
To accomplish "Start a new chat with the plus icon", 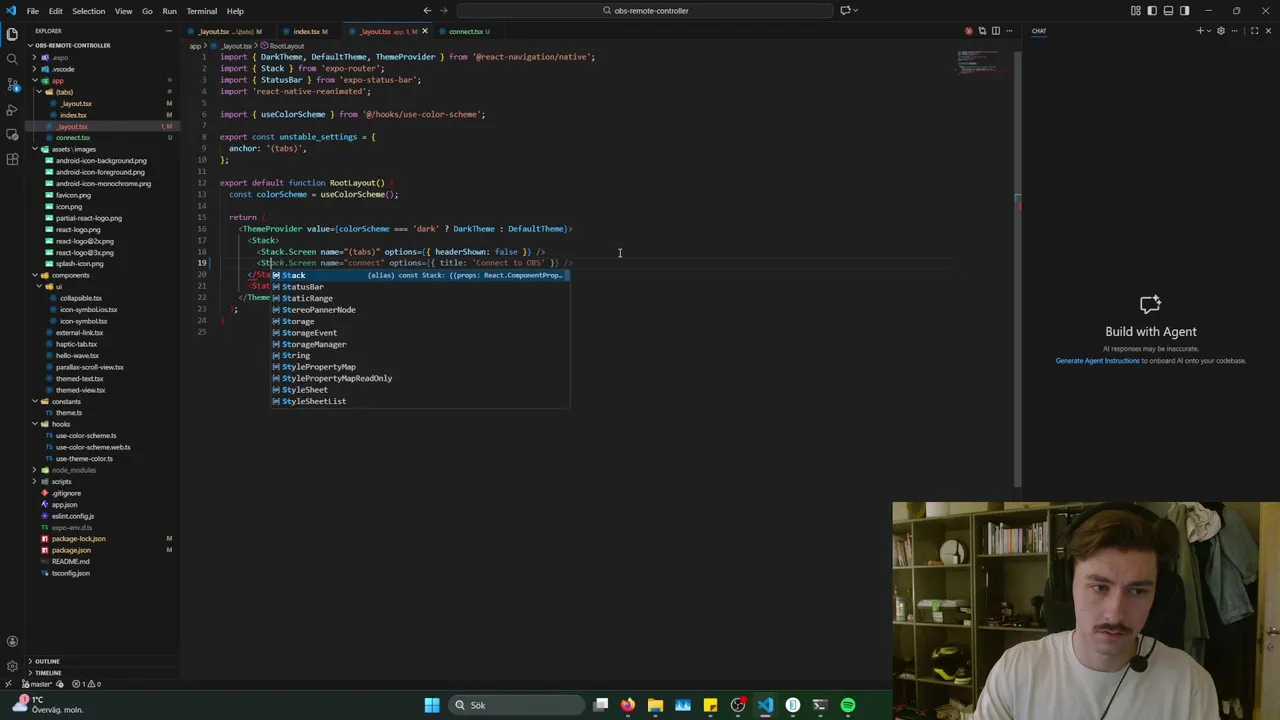I will (x=1200, y=31).
